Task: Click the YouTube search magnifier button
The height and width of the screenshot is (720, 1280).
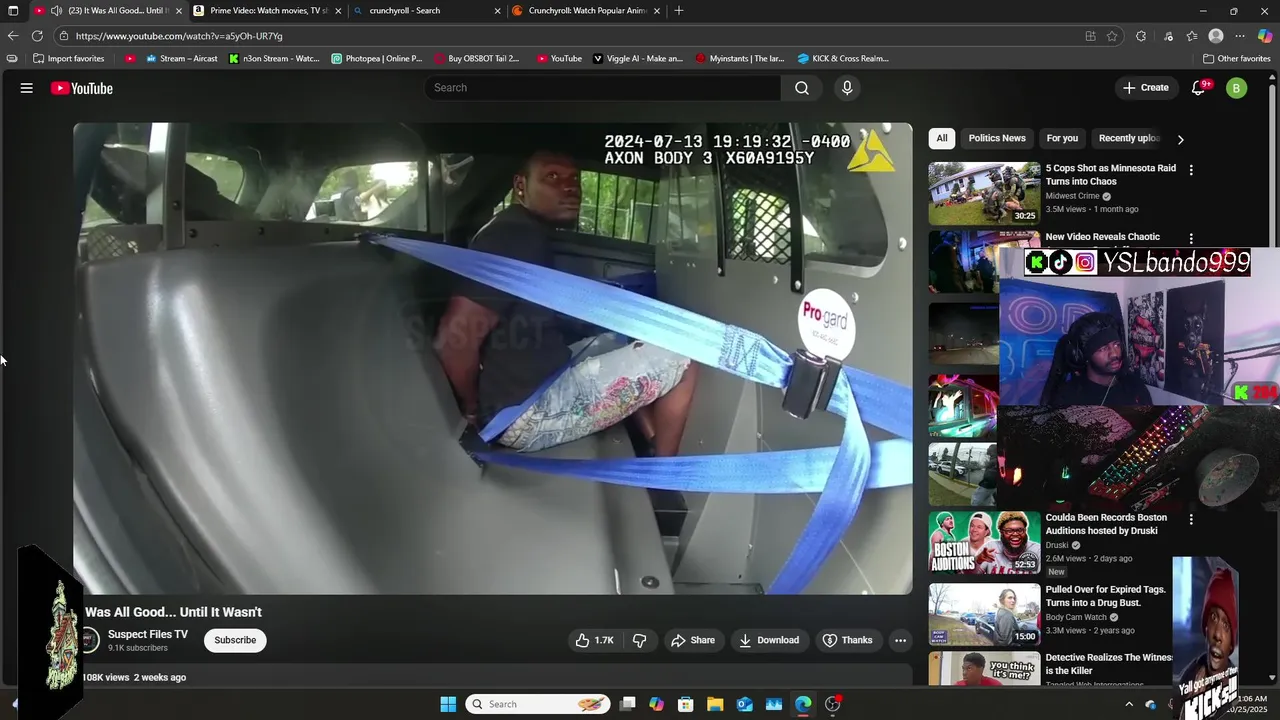Action: 802,88
